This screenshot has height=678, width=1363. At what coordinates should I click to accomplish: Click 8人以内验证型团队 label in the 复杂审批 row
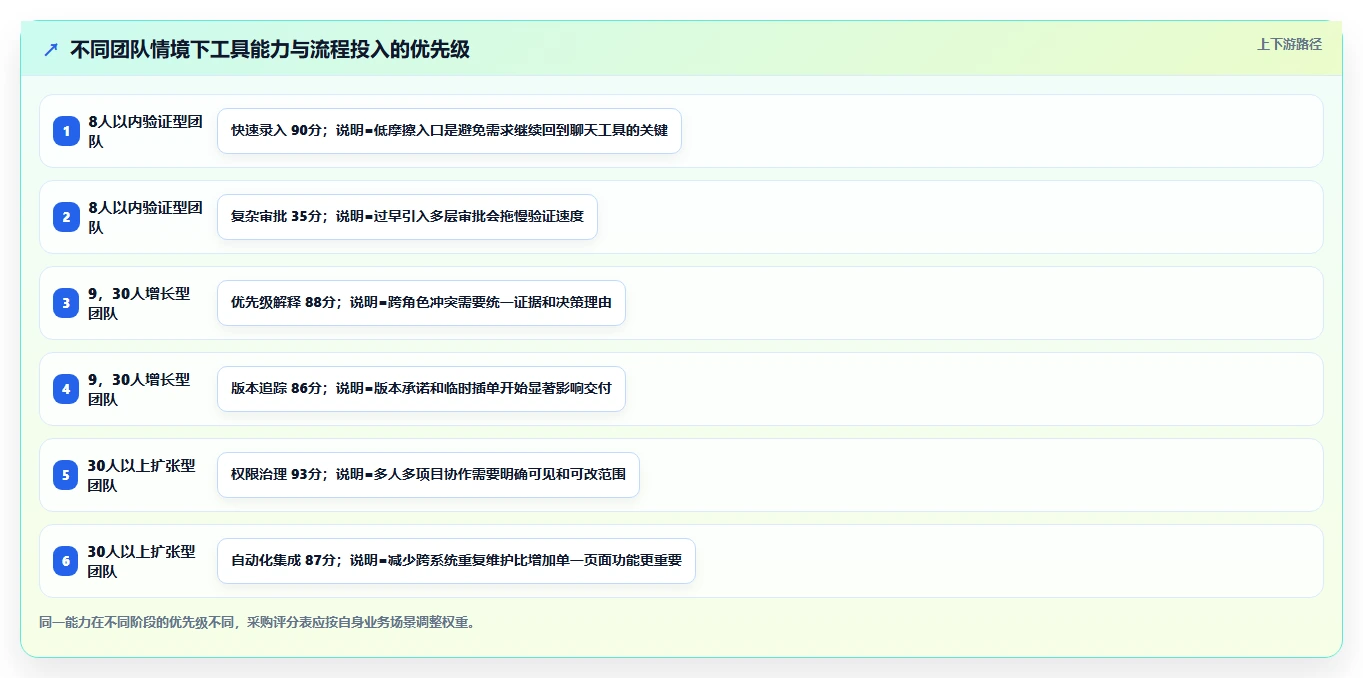(146, 217)
